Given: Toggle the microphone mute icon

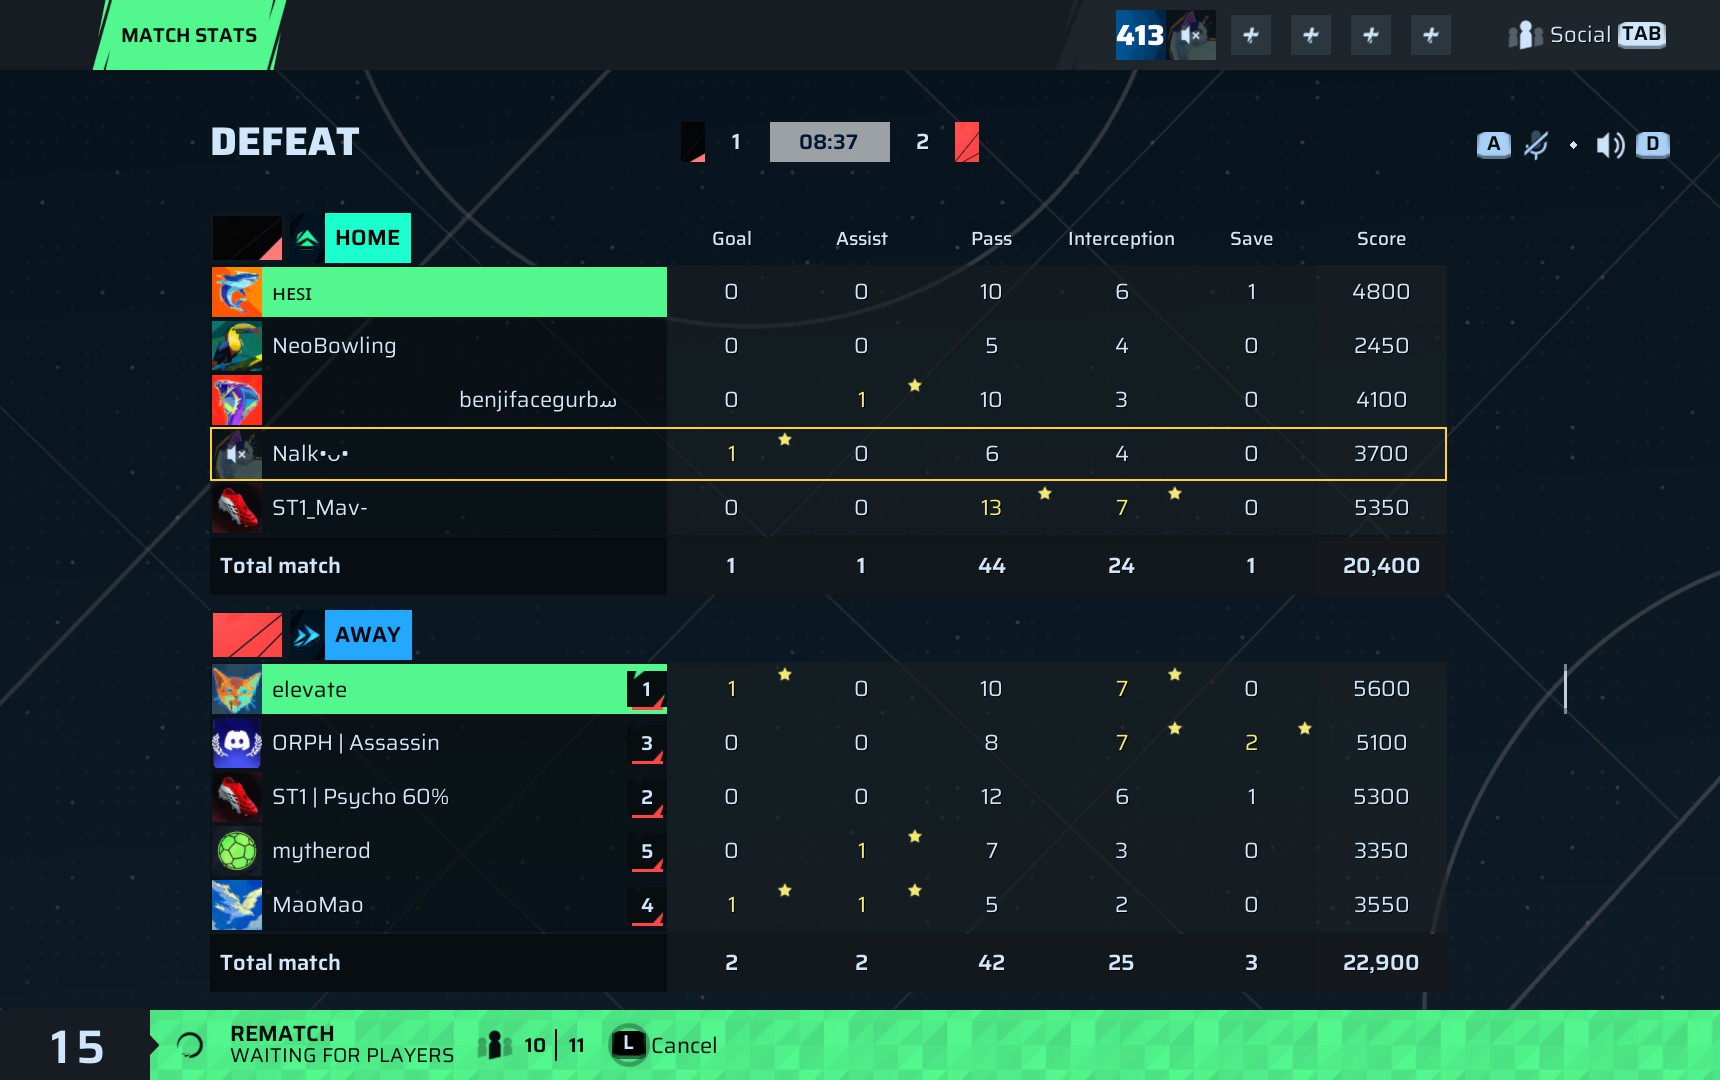Looking at the screenshot, I should 1535,145.
